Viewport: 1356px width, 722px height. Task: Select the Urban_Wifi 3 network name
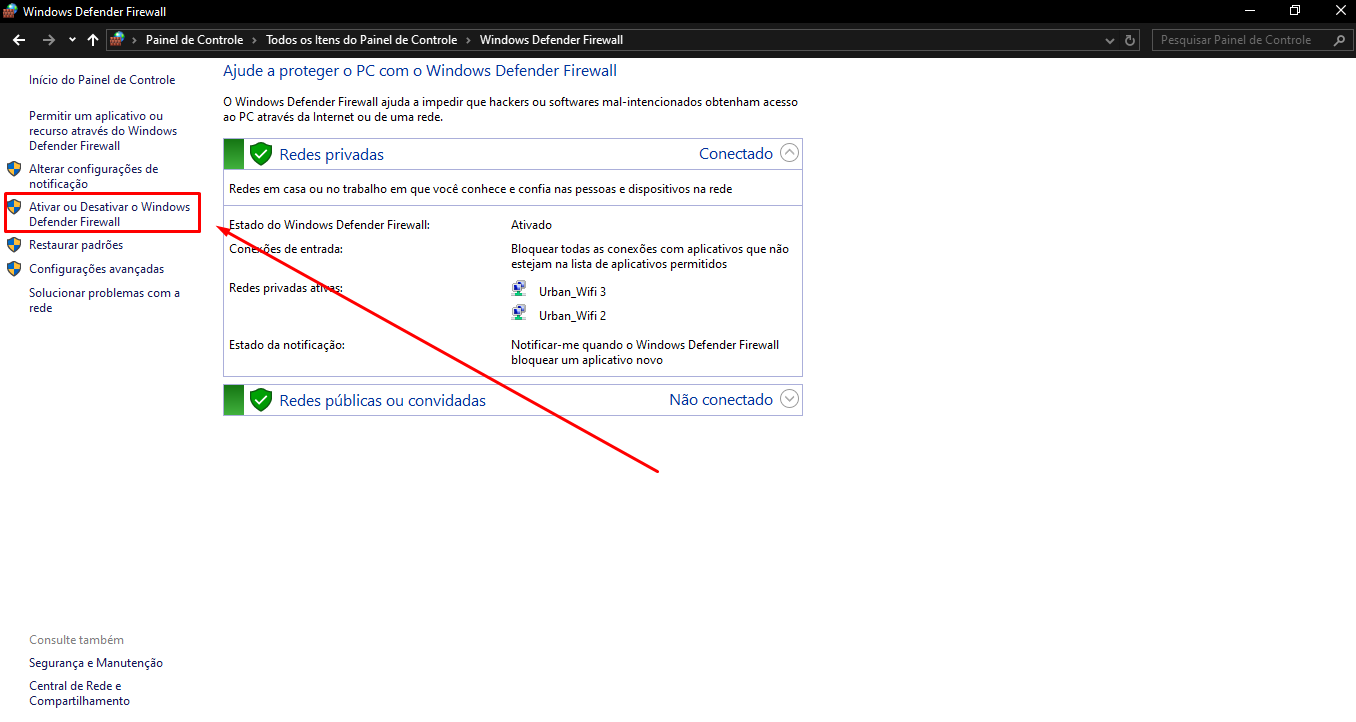click(572, 292)
